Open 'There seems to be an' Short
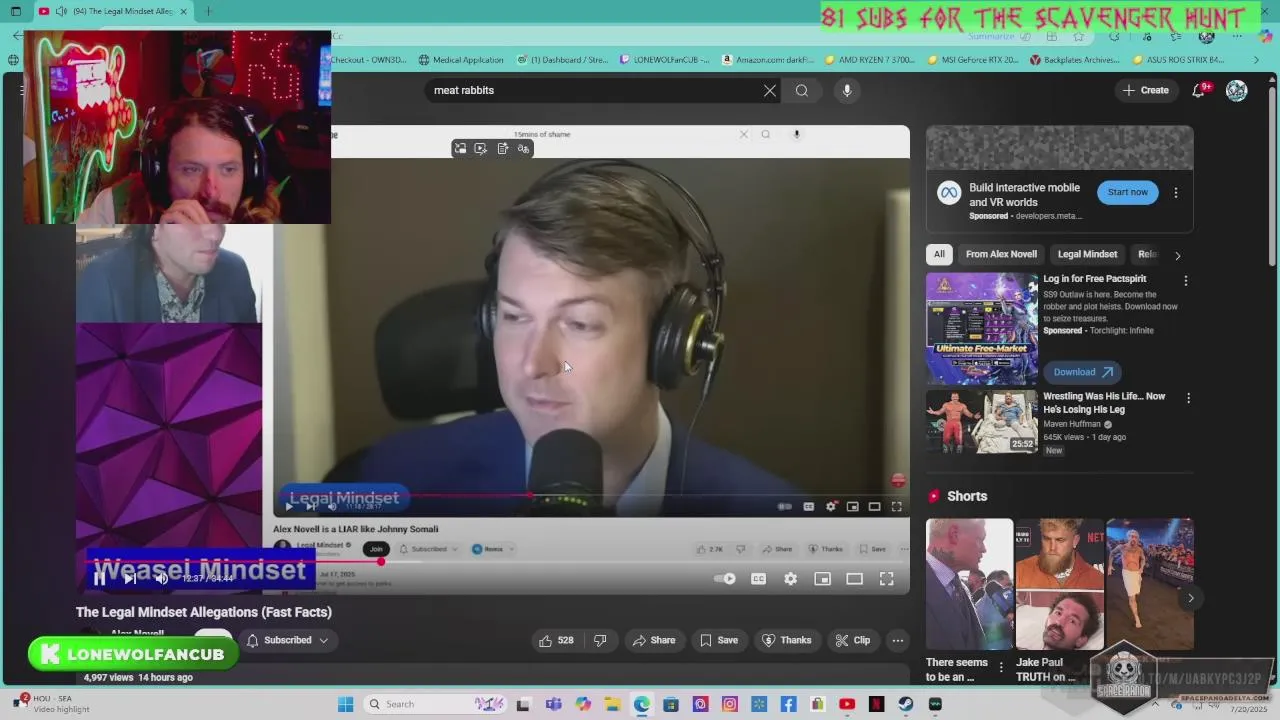 pyautogui.click(x=969, y=584)
